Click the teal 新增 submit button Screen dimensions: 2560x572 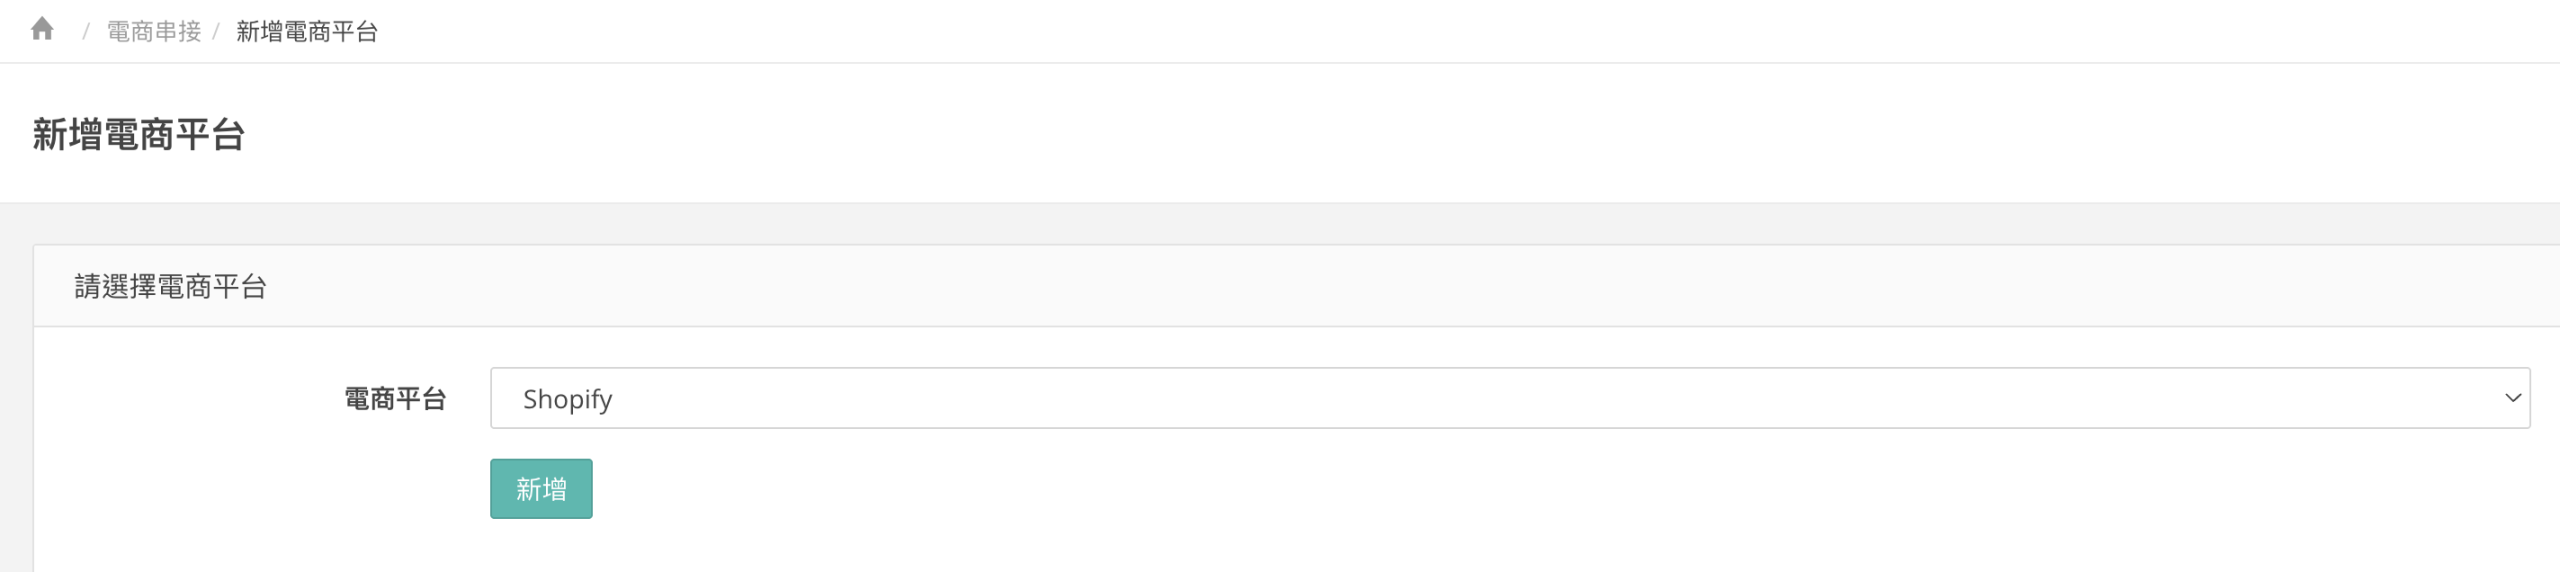(541, 489)
